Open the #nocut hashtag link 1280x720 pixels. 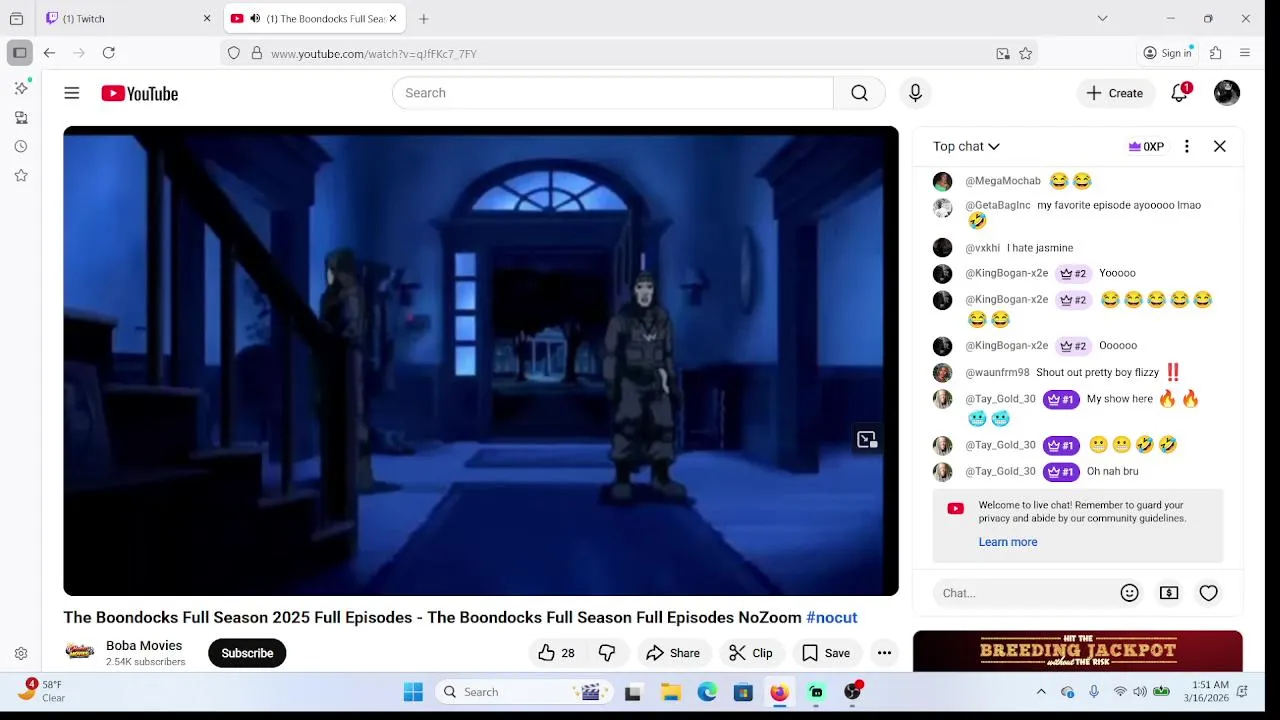click(x=832, y=617)
